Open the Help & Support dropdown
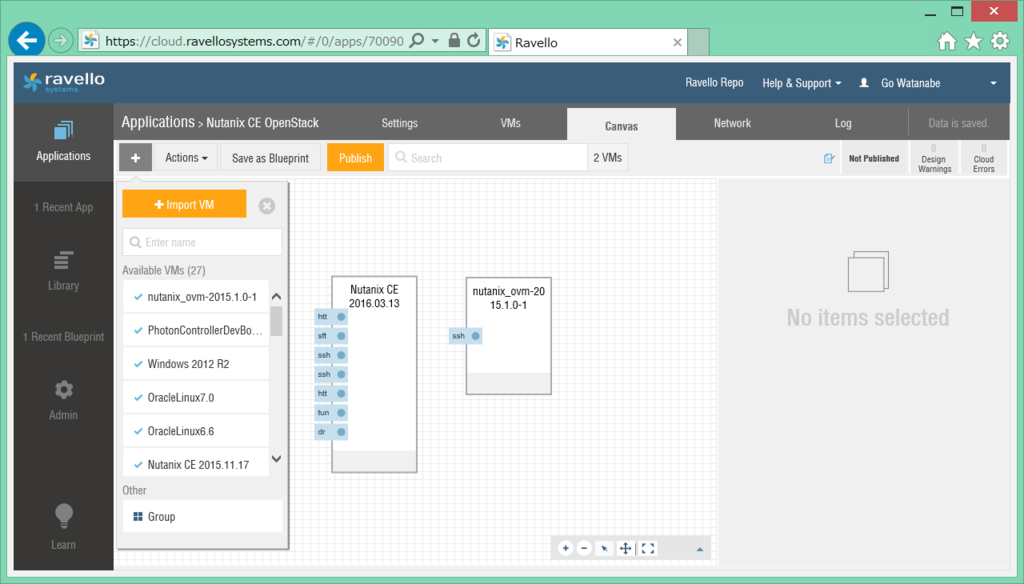The width and height of the screenshot is (1024, 584). tap(801, 83)
